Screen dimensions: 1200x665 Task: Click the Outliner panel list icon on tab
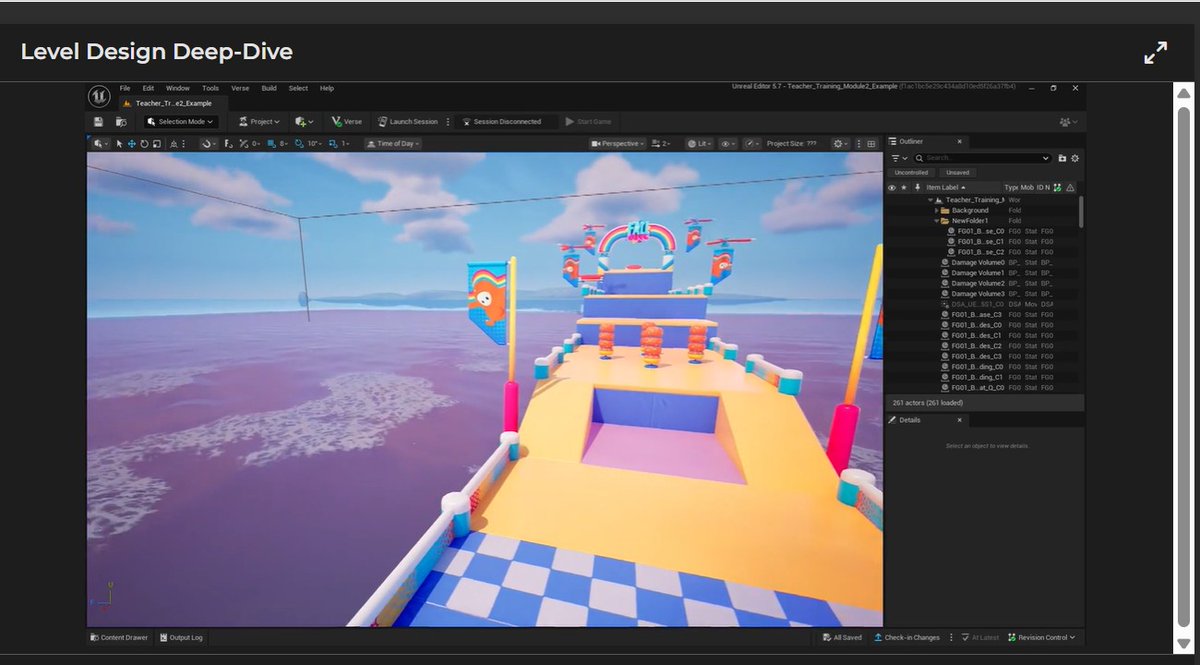[892, 141]
